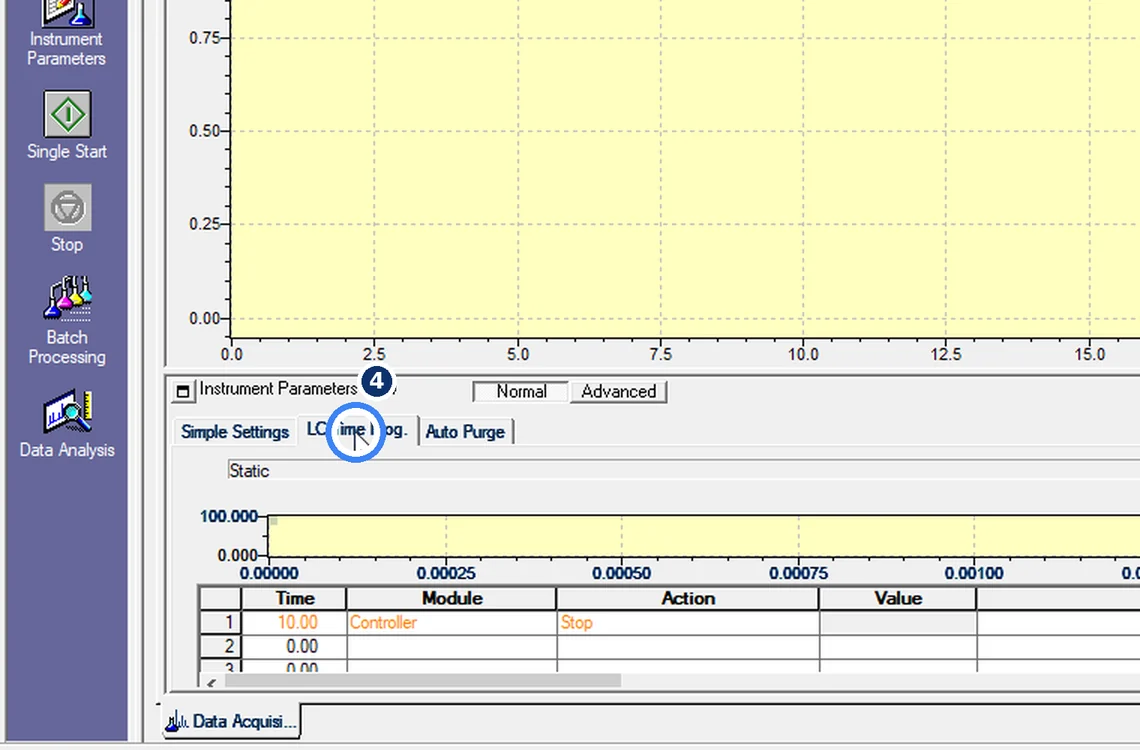
Task: Click the horizontal scrollbar thumb below table
Action: click(422, 681)
